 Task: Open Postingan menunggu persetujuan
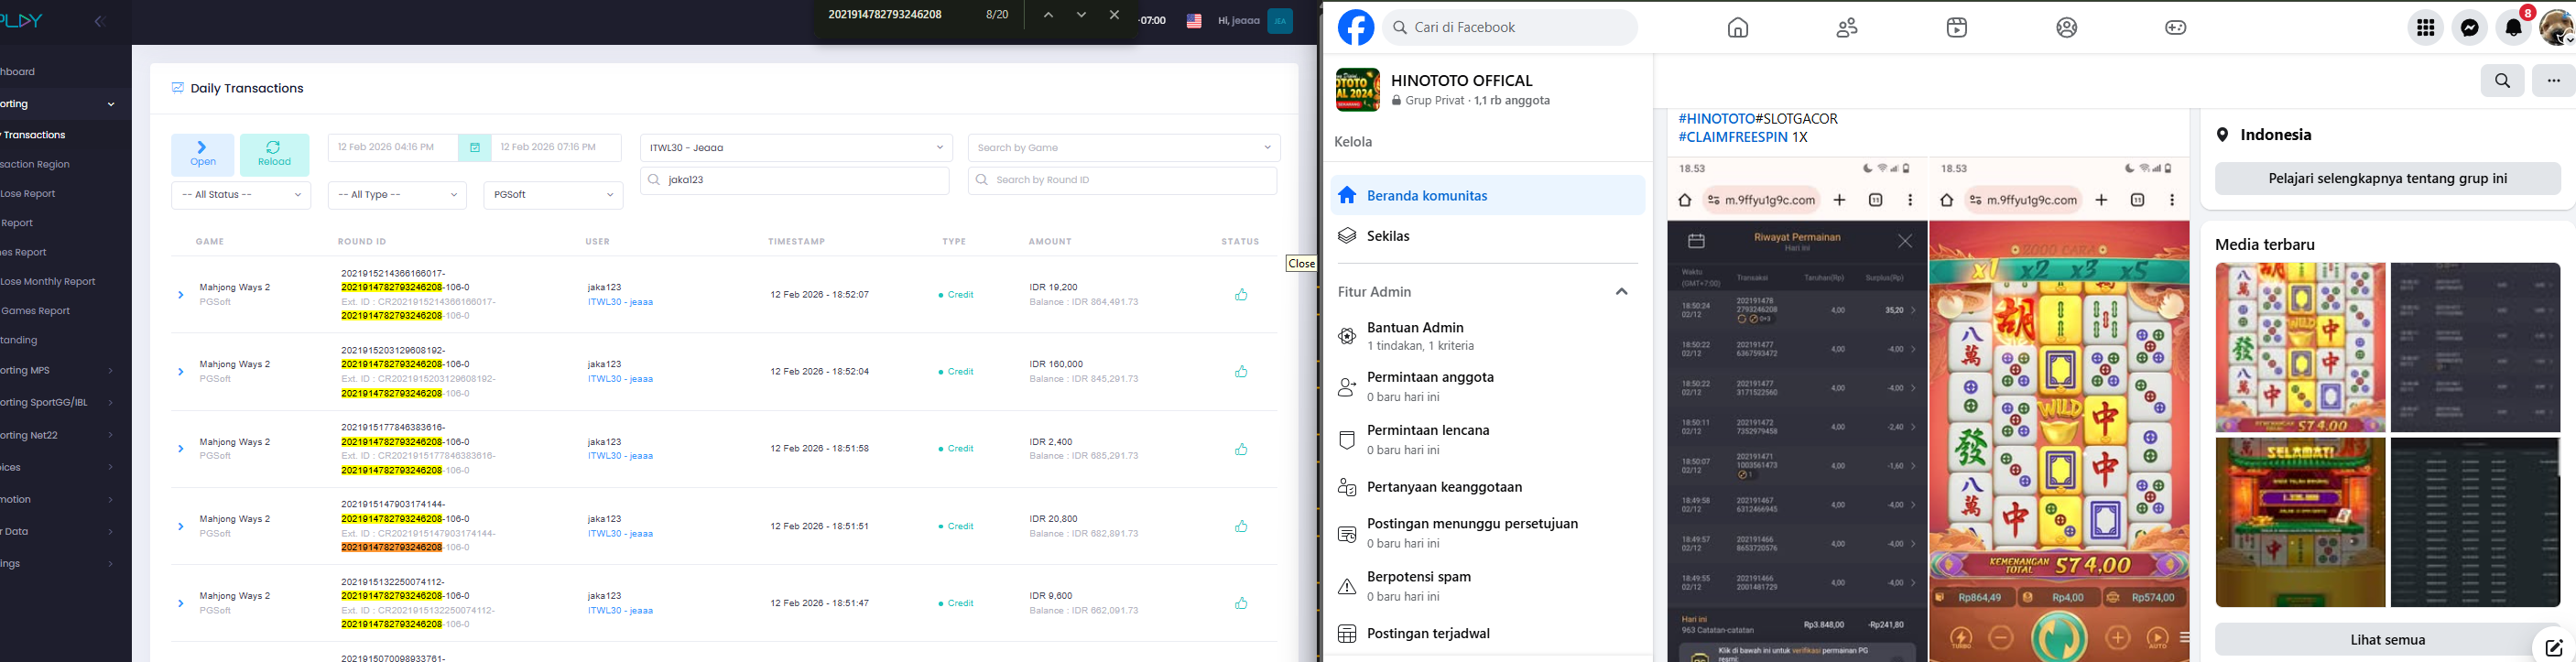[1488, 533]
